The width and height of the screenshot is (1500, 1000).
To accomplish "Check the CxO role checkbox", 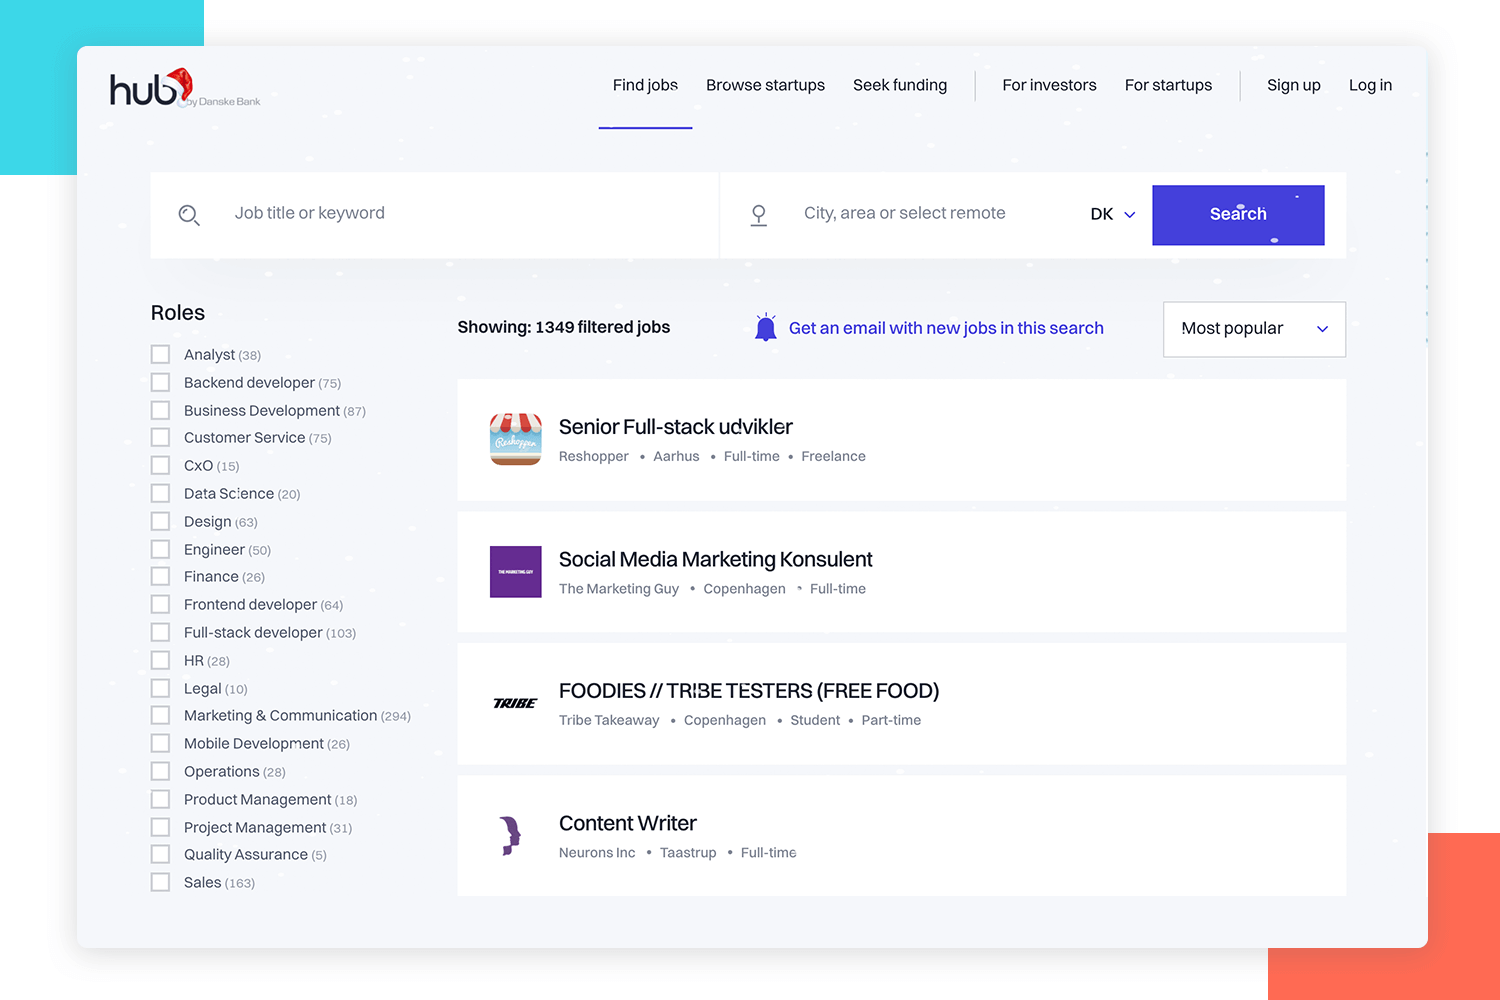I will pos(160,465).
